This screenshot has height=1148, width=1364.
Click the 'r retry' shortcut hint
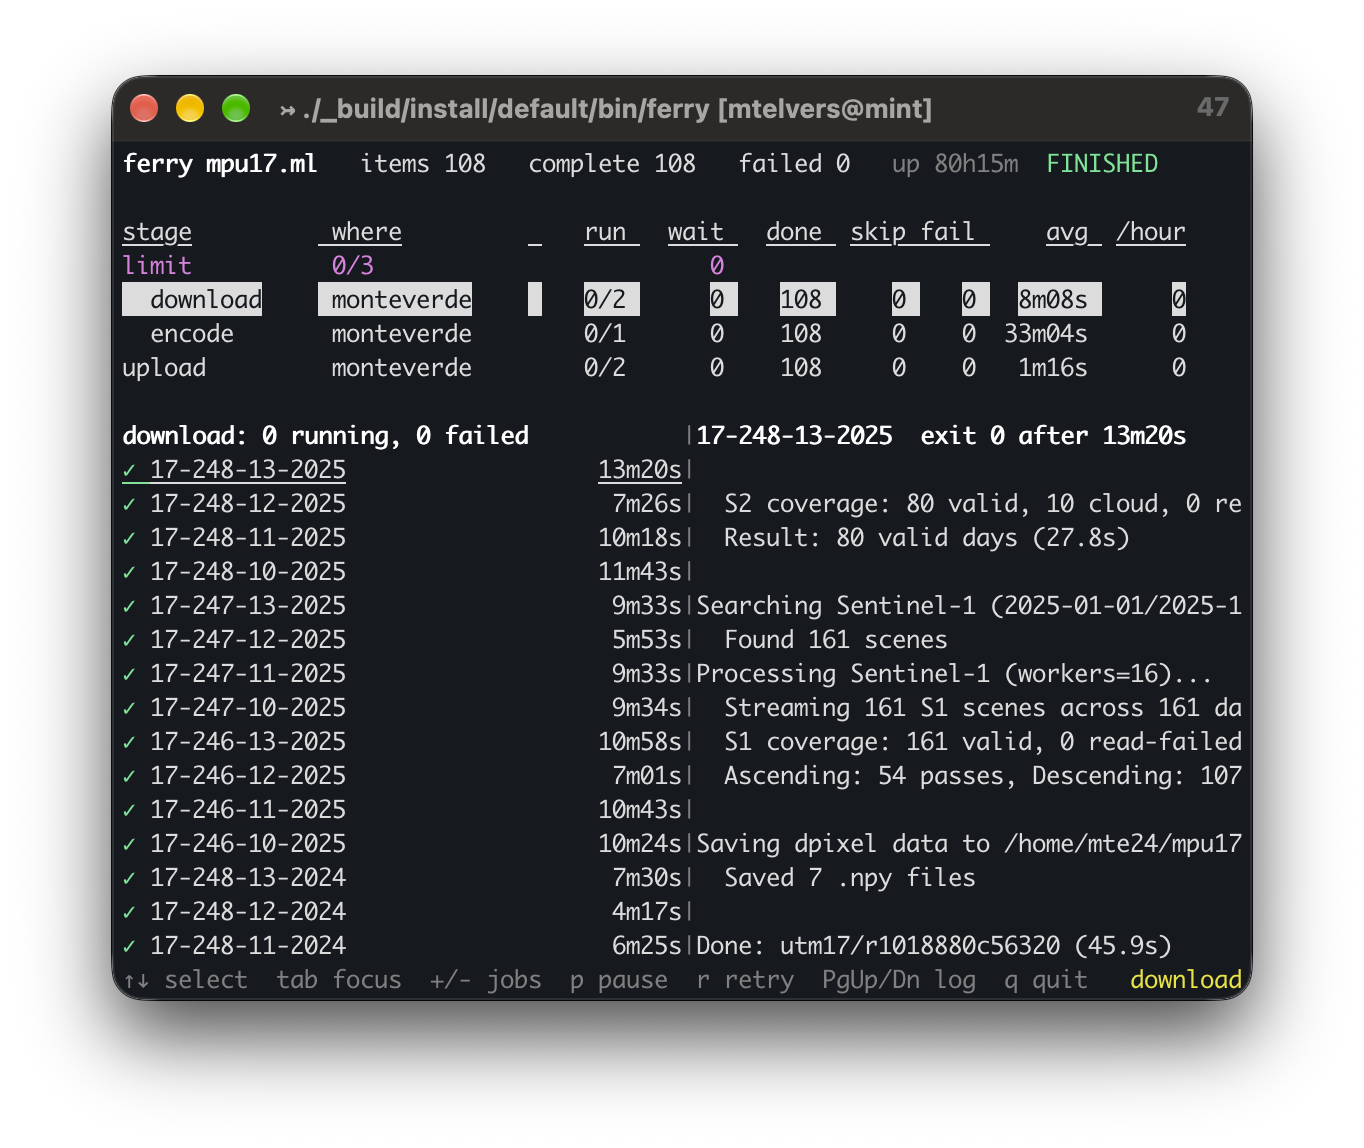pyautogui.click(x=745, y=979)
